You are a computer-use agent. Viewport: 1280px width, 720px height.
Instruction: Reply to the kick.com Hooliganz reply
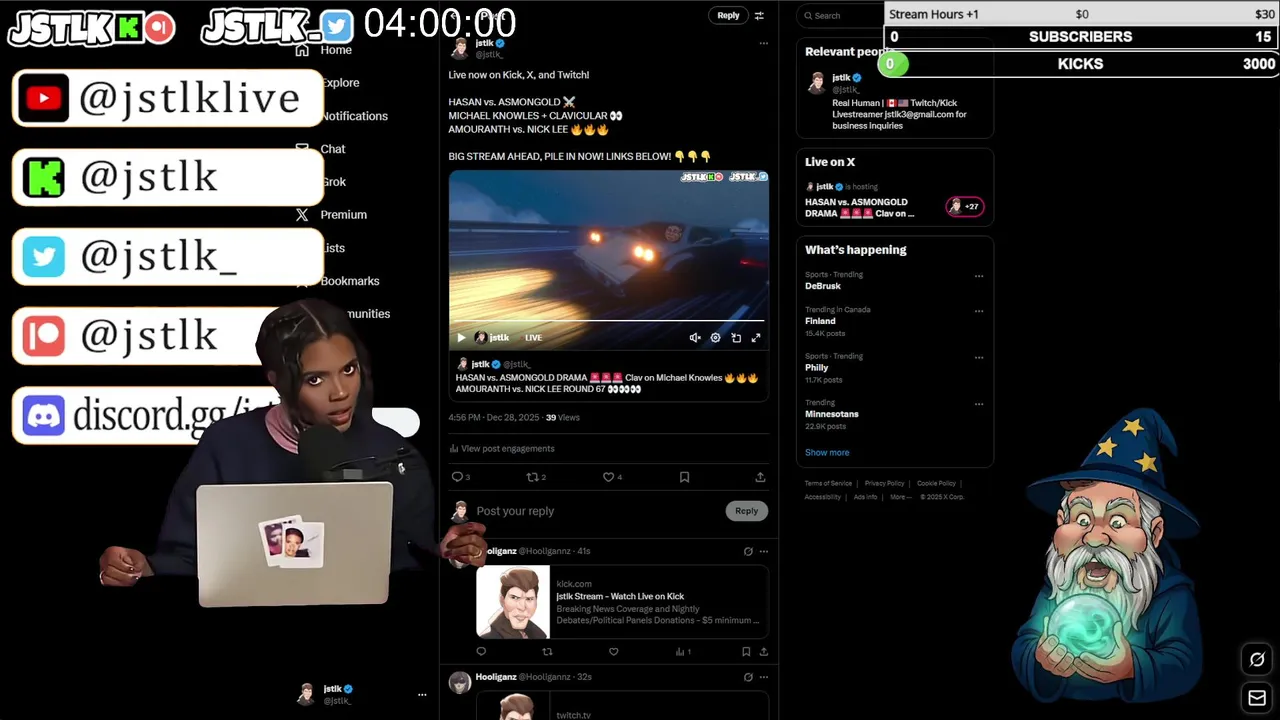coord(481,652)
